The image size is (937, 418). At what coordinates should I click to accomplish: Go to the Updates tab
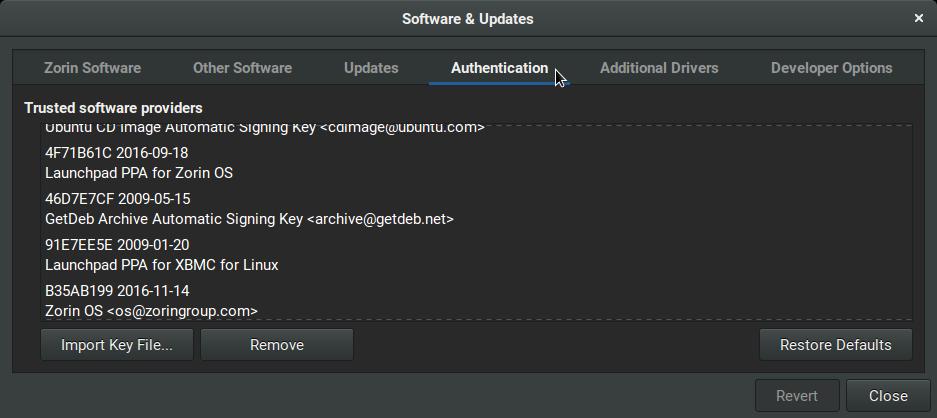click(x=371, y=68)
